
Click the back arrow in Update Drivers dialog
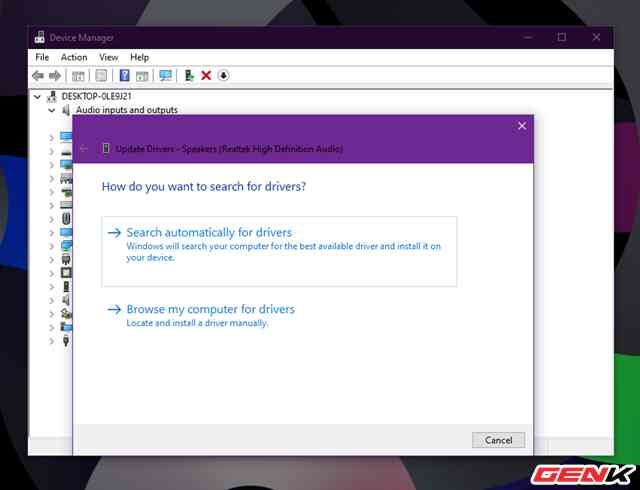(x=84, y=149)
